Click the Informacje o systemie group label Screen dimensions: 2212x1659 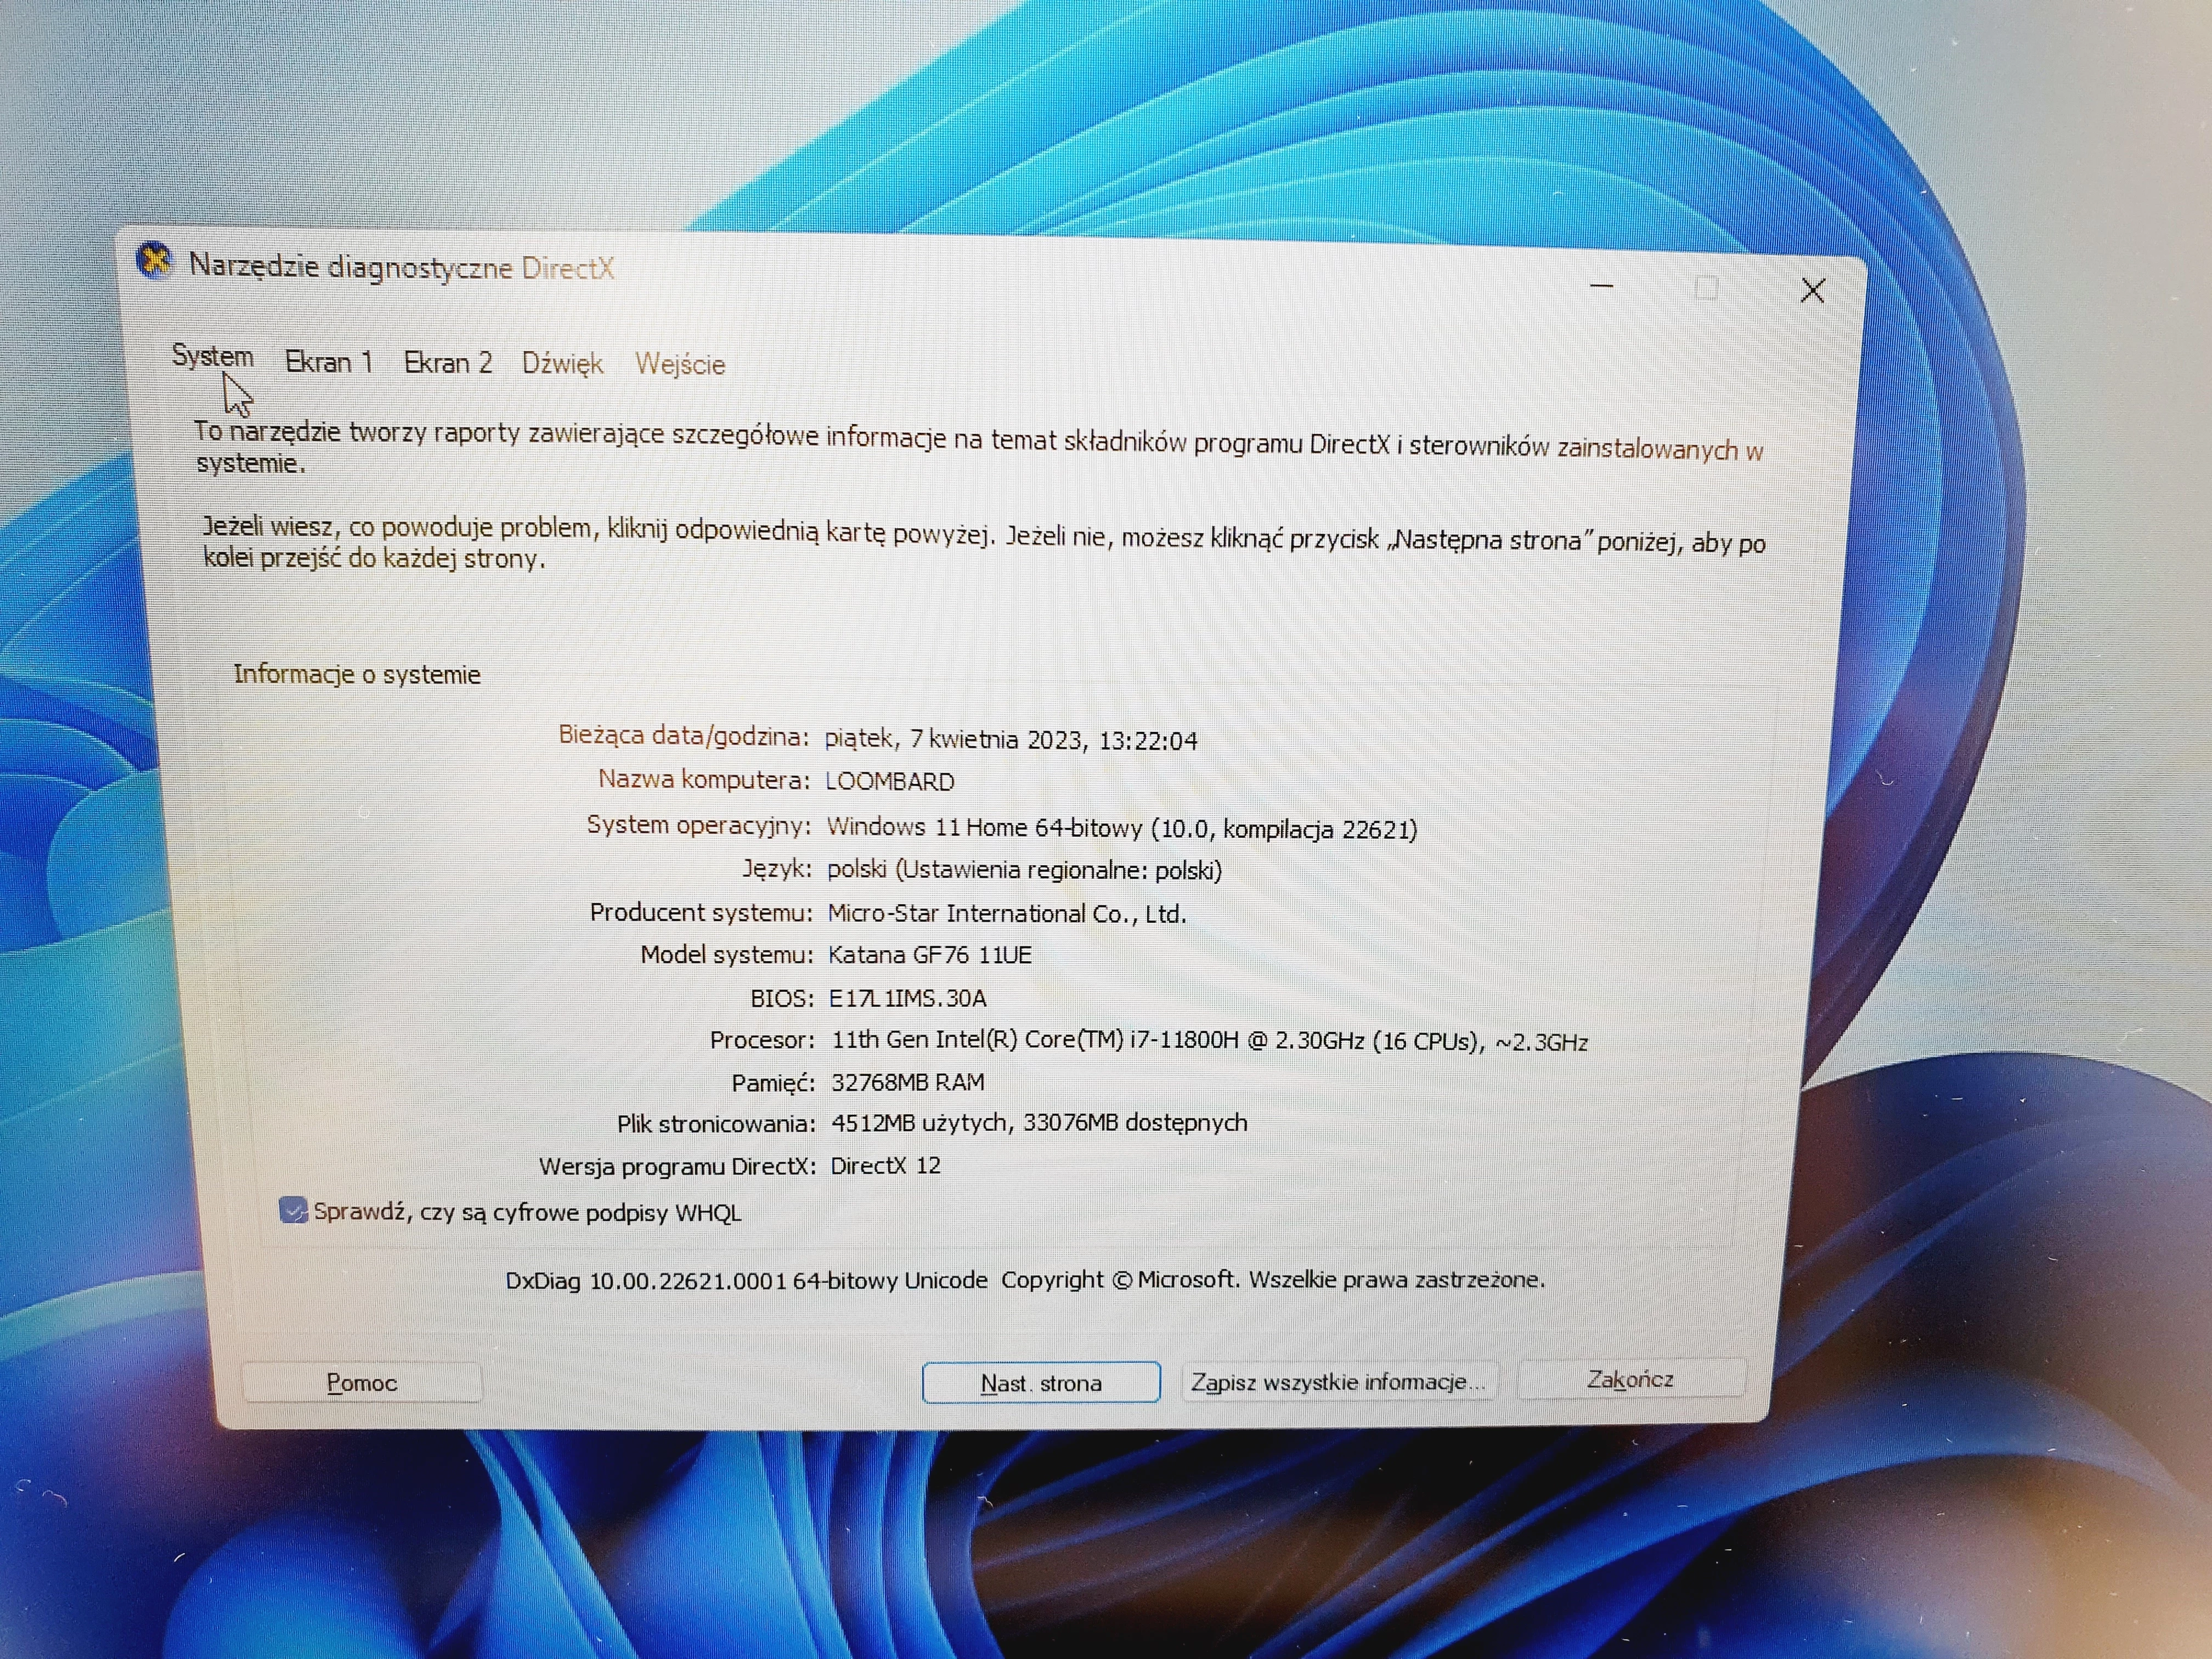pos(357,674)
